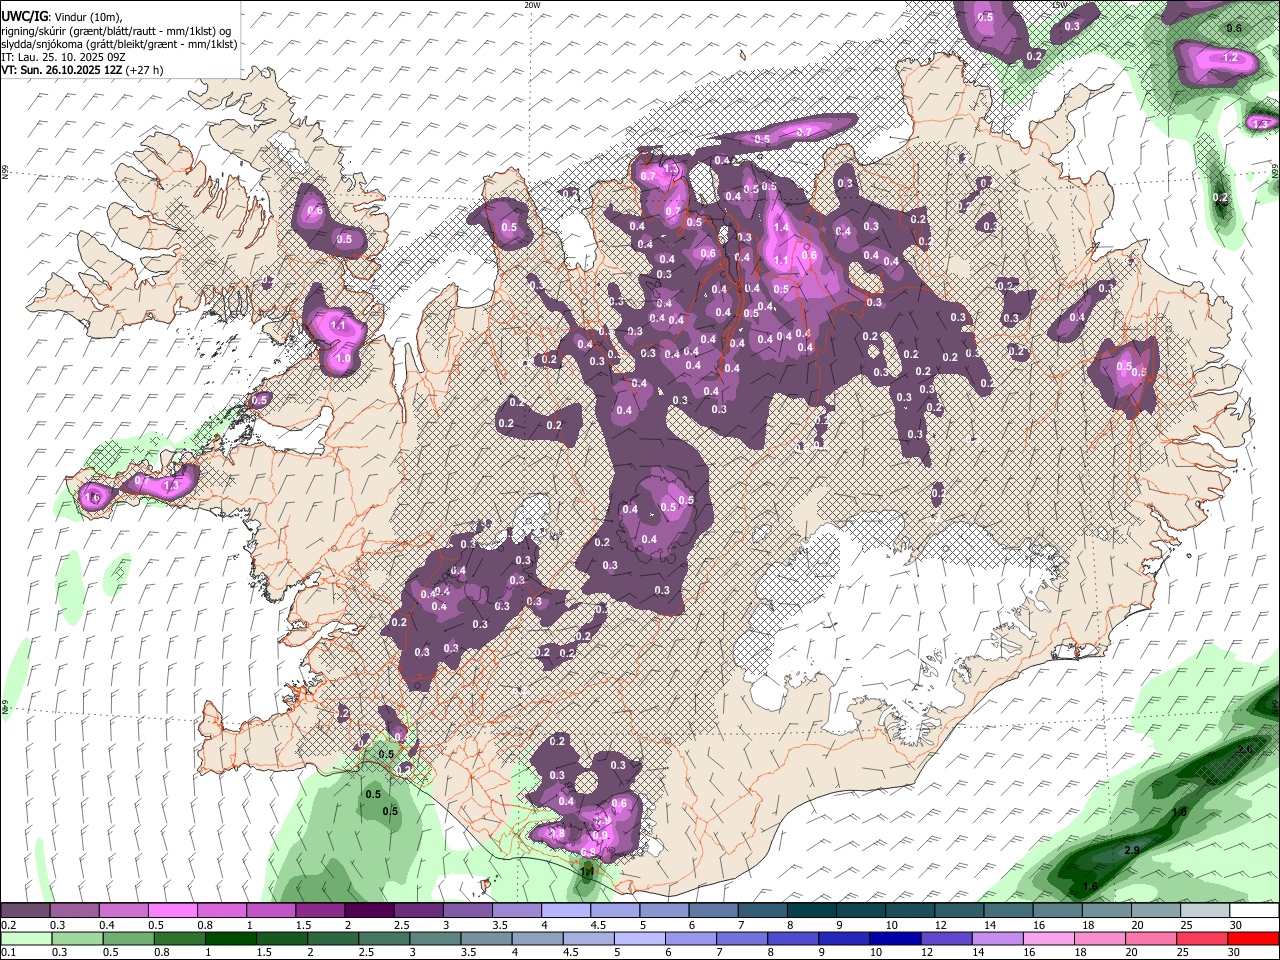The image size is (1280, 960).
Task: Select bright red swatch after 30 lower legend
Action: pyautogui.click(x=1253, y=939)
